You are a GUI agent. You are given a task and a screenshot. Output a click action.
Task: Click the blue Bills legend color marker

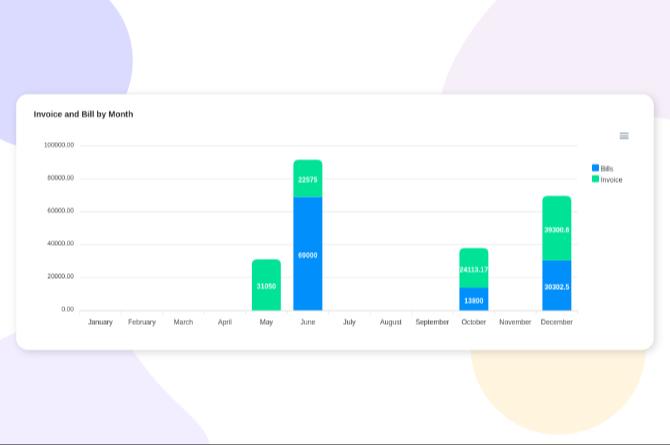click(596, 168)
